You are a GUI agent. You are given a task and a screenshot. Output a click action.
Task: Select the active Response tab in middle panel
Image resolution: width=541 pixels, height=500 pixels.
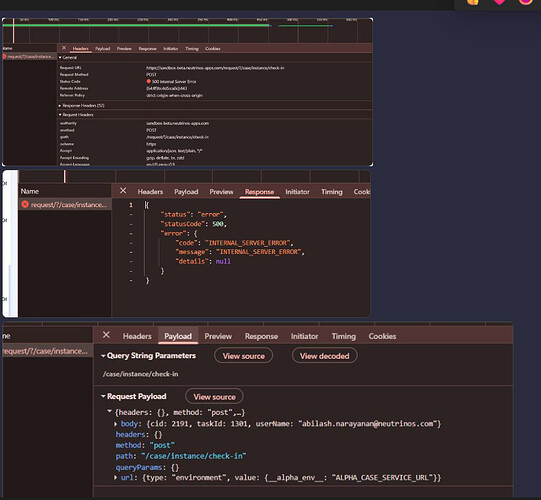[259, 192]
